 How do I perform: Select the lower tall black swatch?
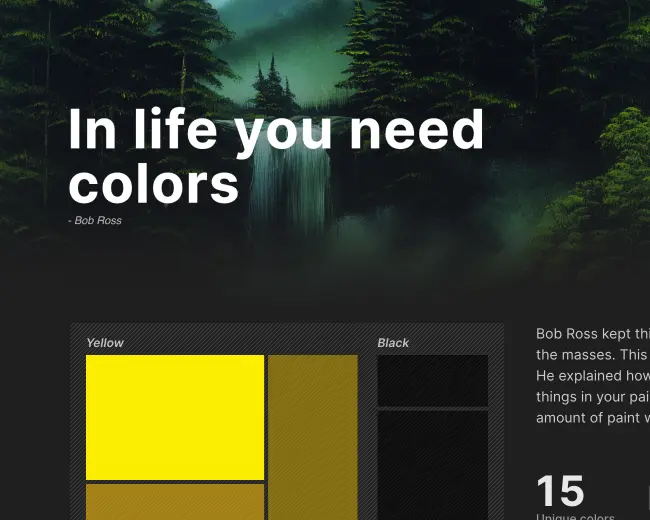pos(432,465)
